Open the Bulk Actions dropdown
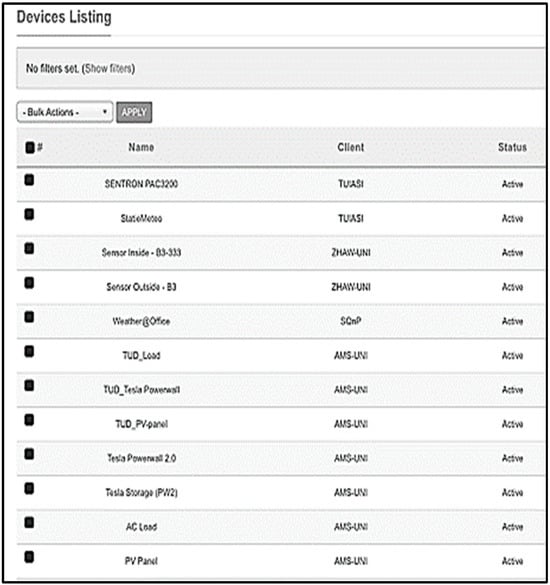 click(65, 112)
